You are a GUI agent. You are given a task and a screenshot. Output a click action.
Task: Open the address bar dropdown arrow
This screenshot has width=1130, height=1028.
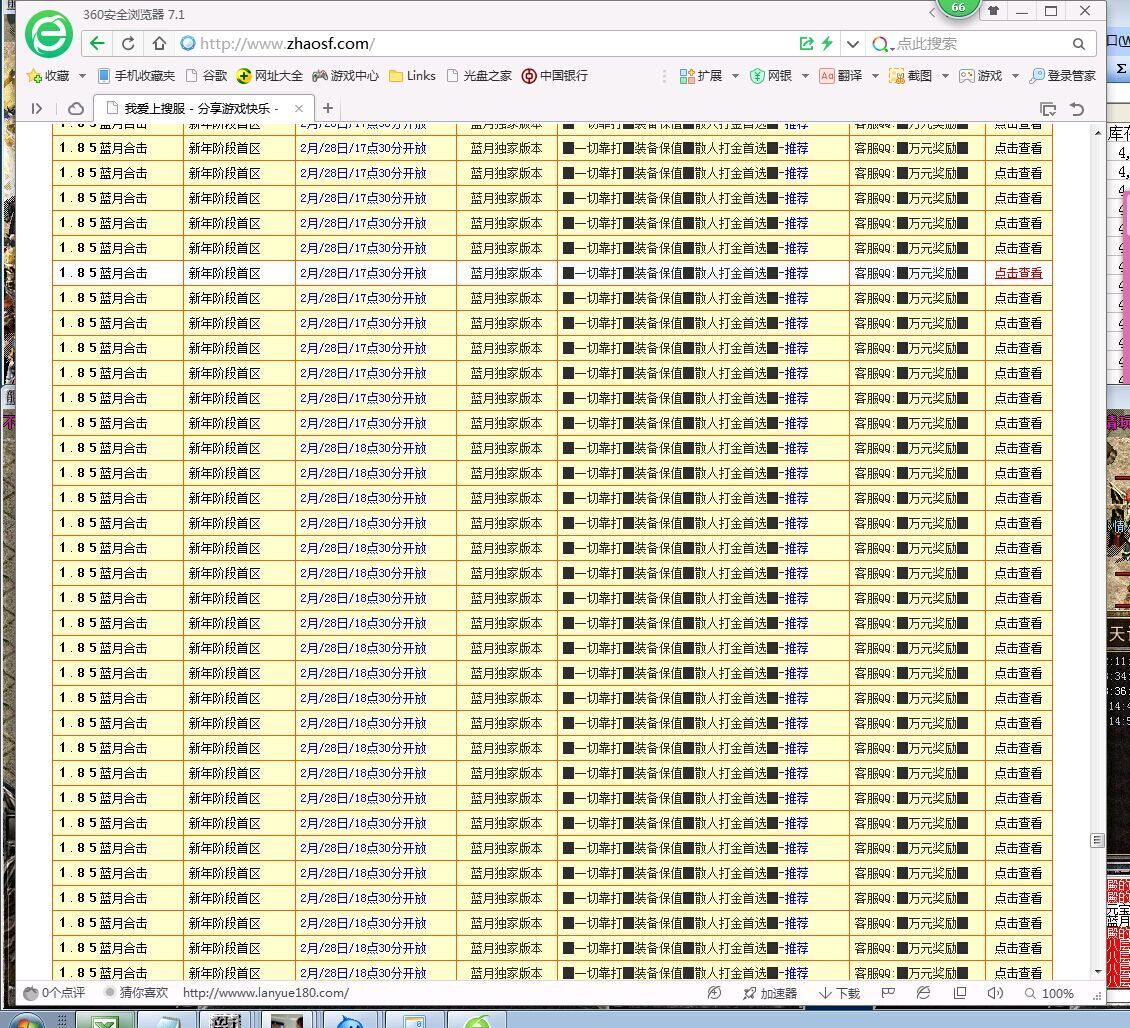852,44
